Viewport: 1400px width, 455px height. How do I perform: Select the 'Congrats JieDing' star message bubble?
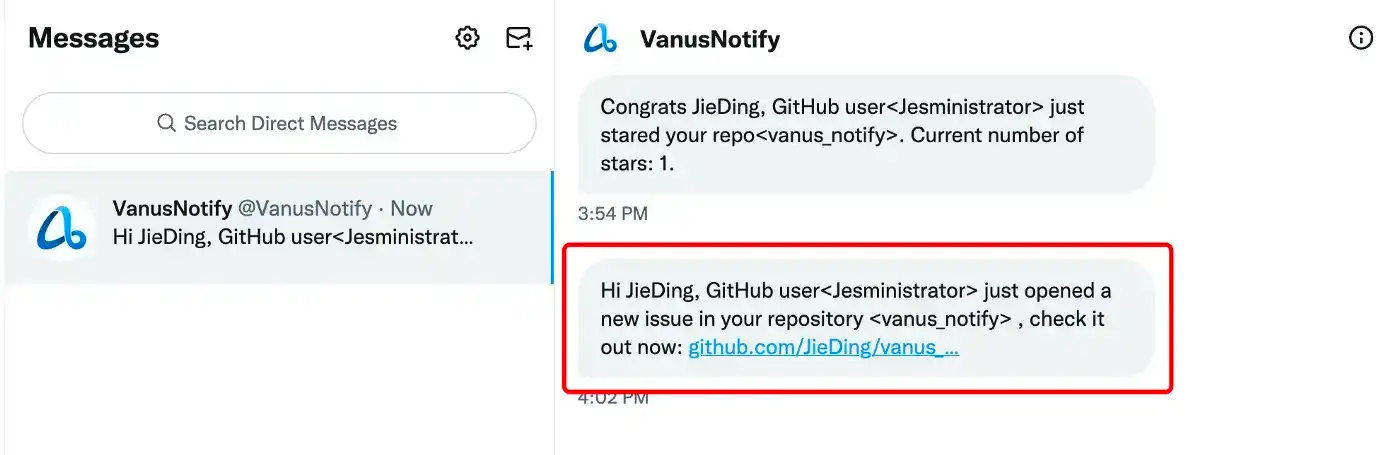866,134
